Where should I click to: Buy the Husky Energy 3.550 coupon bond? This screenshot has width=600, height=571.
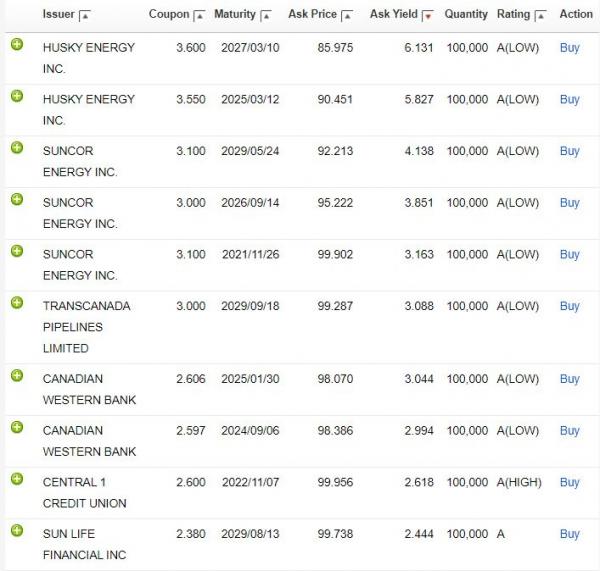(569, 100)
